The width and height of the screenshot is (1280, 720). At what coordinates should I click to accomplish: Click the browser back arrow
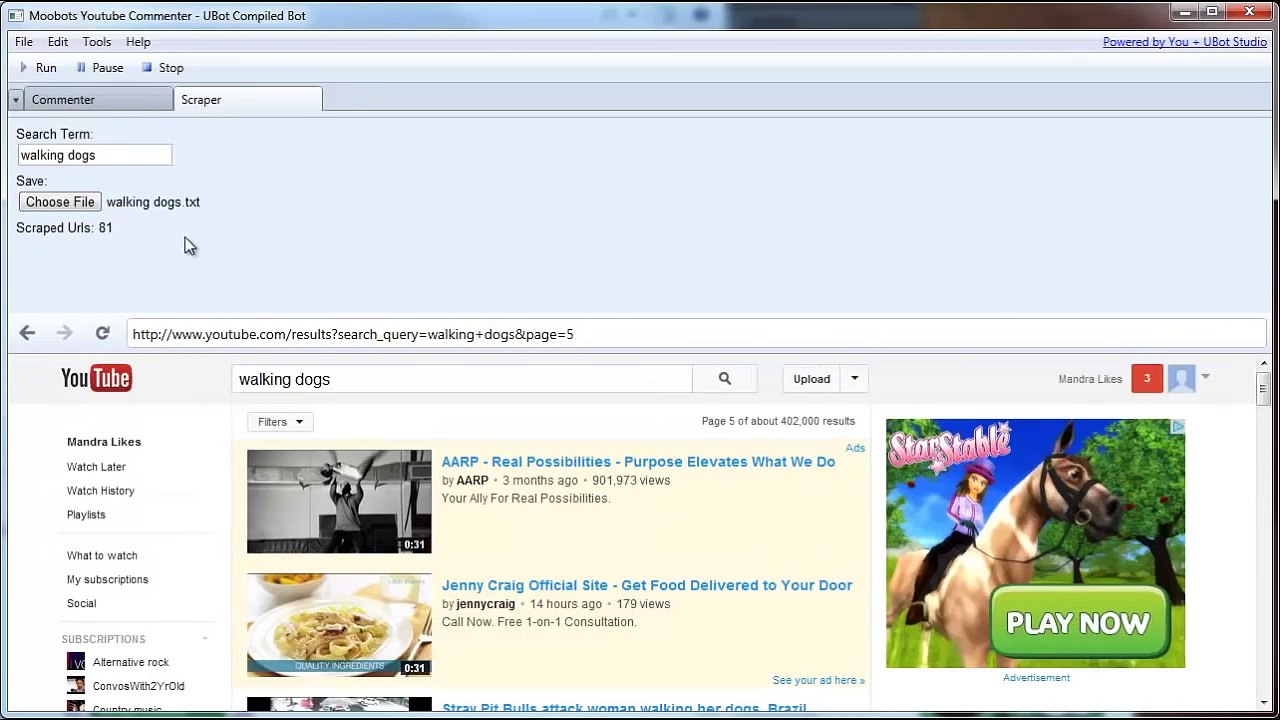(27, 333)
